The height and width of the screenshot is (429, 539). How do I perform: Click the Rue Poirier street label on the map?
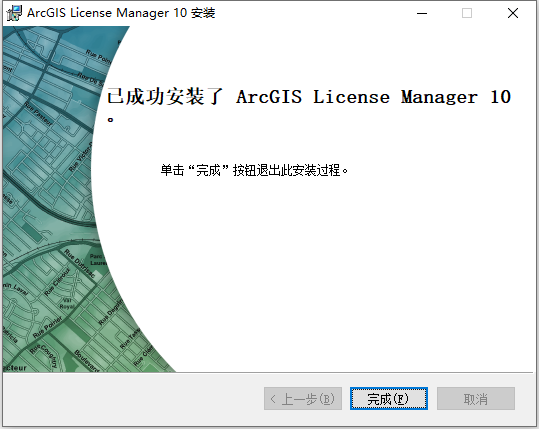pos(48,327)
